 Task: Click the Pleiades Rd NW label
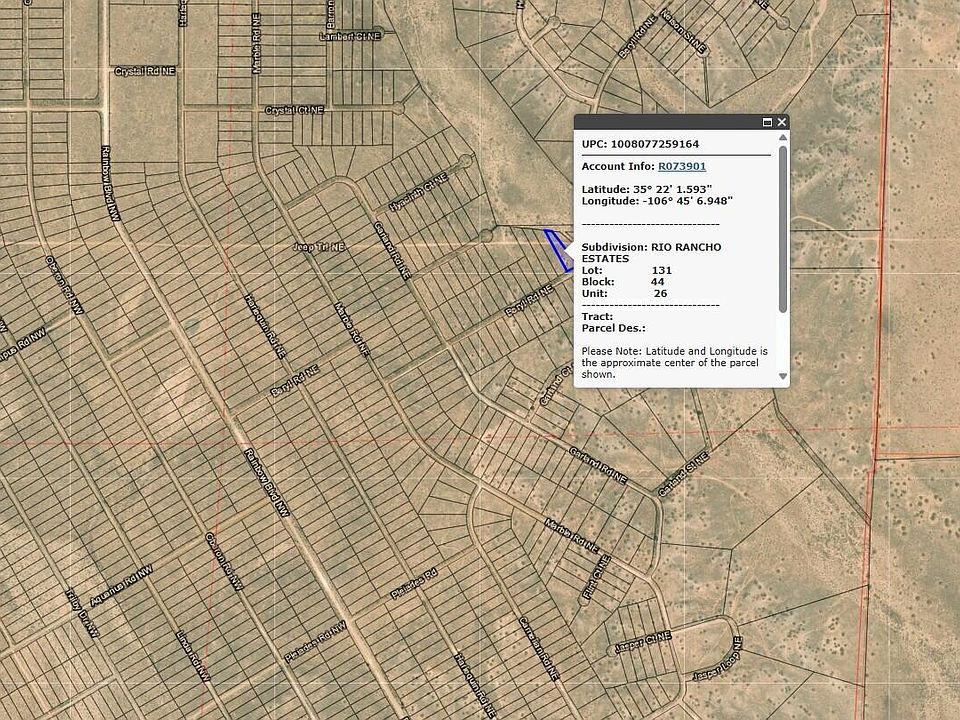tap(315, 642)
